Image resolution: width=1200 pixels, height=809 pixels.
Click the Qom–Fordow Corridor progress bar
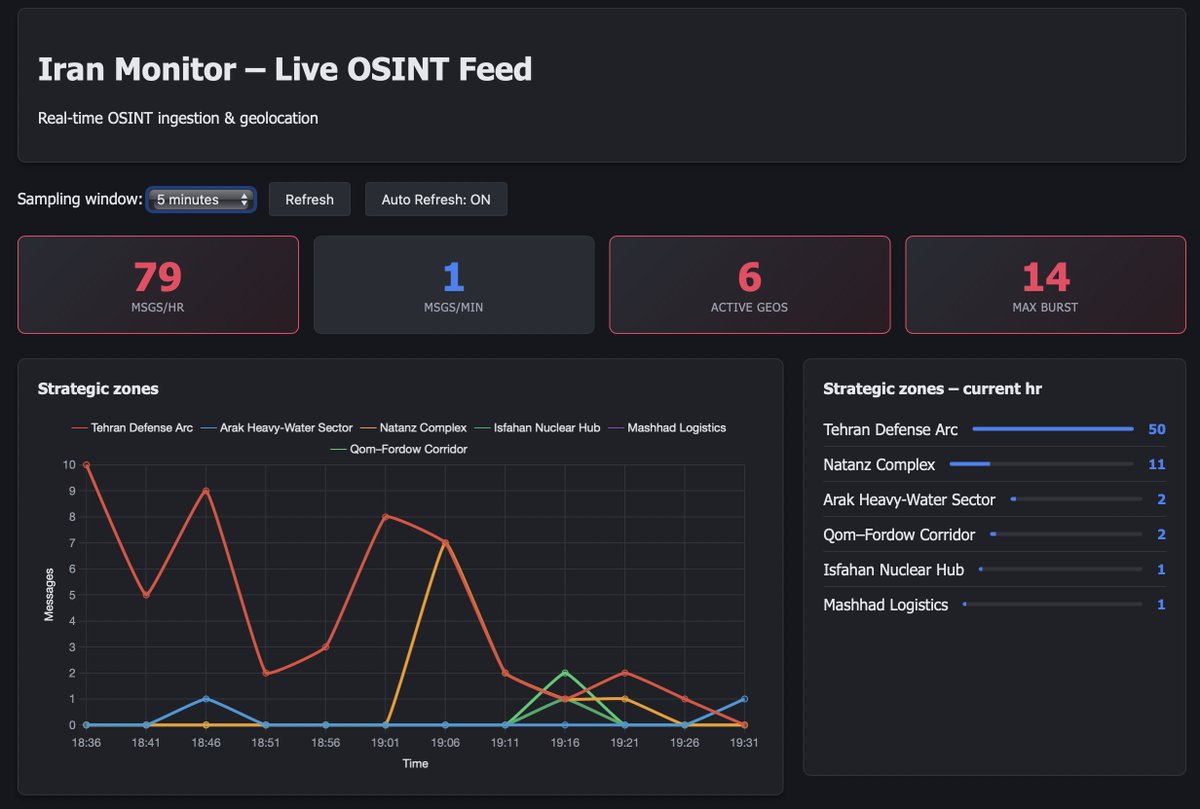pos(1066,534)
